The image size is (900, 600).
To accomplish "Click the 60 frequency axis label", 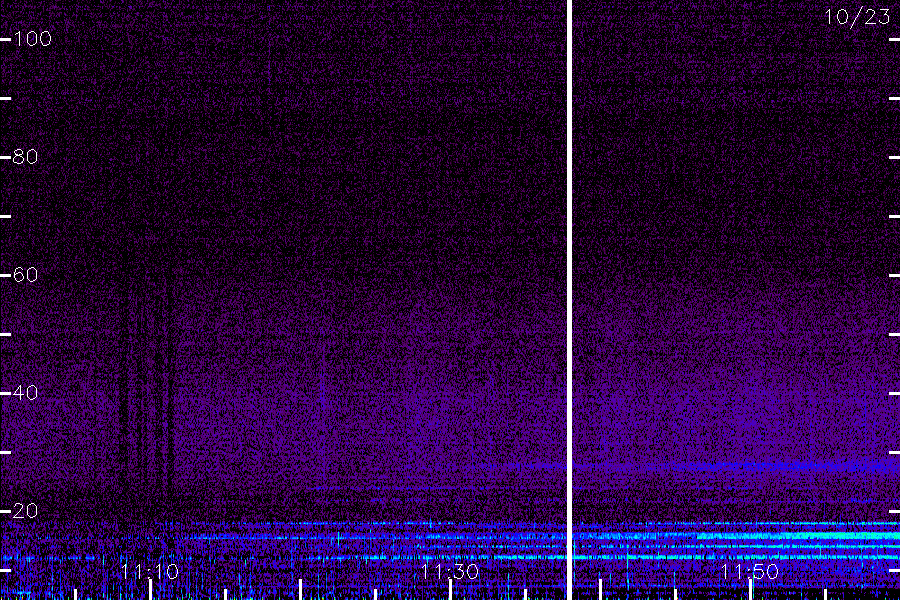I will pos(25,274).
